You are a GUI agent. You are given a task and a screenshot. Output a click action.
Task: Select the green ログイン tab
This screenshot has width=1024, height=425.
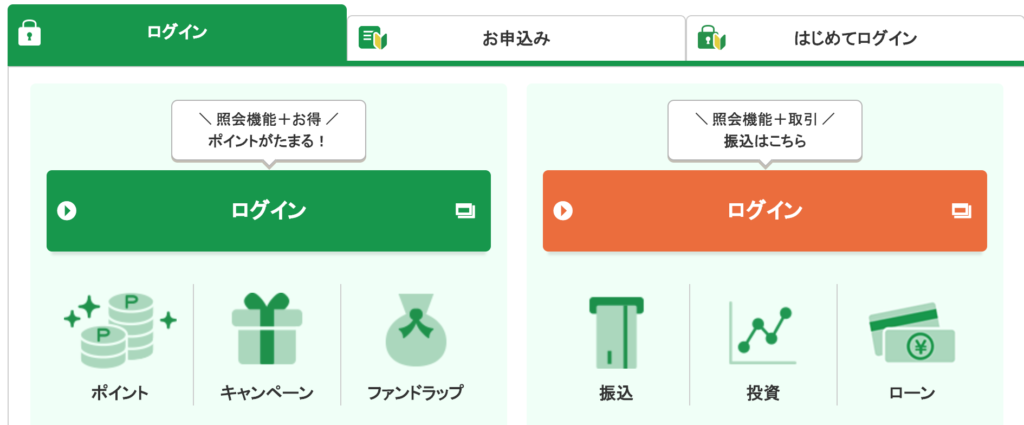pos(177,33)
